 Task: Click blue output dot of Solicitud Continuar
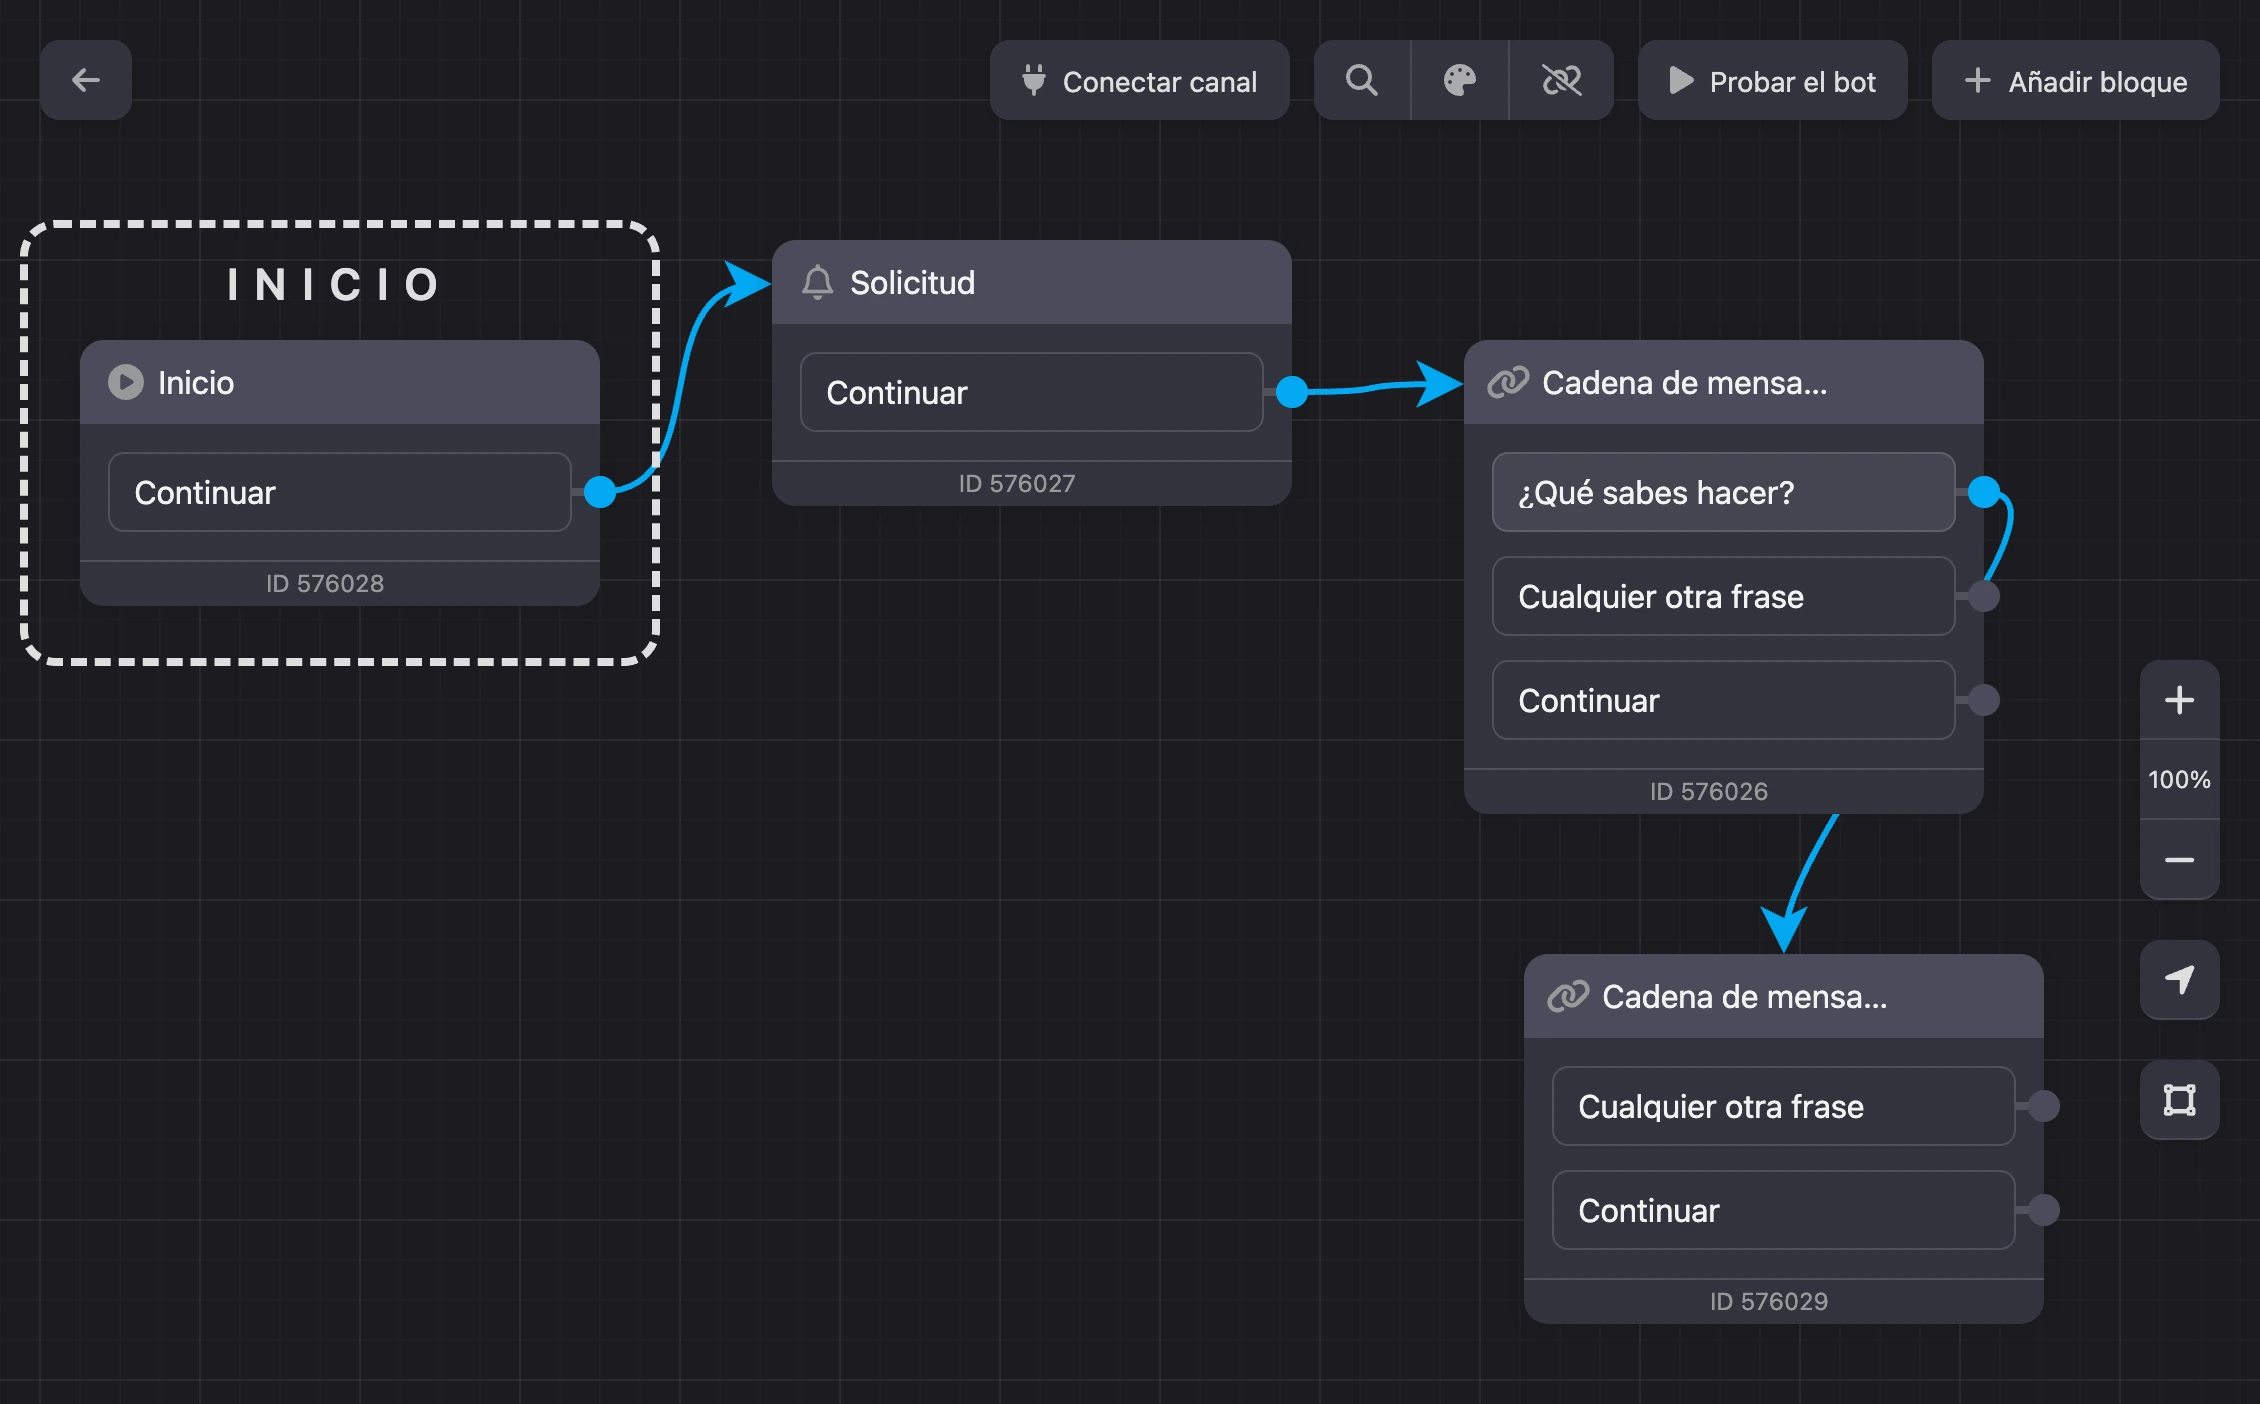(x=1292, y=392)
